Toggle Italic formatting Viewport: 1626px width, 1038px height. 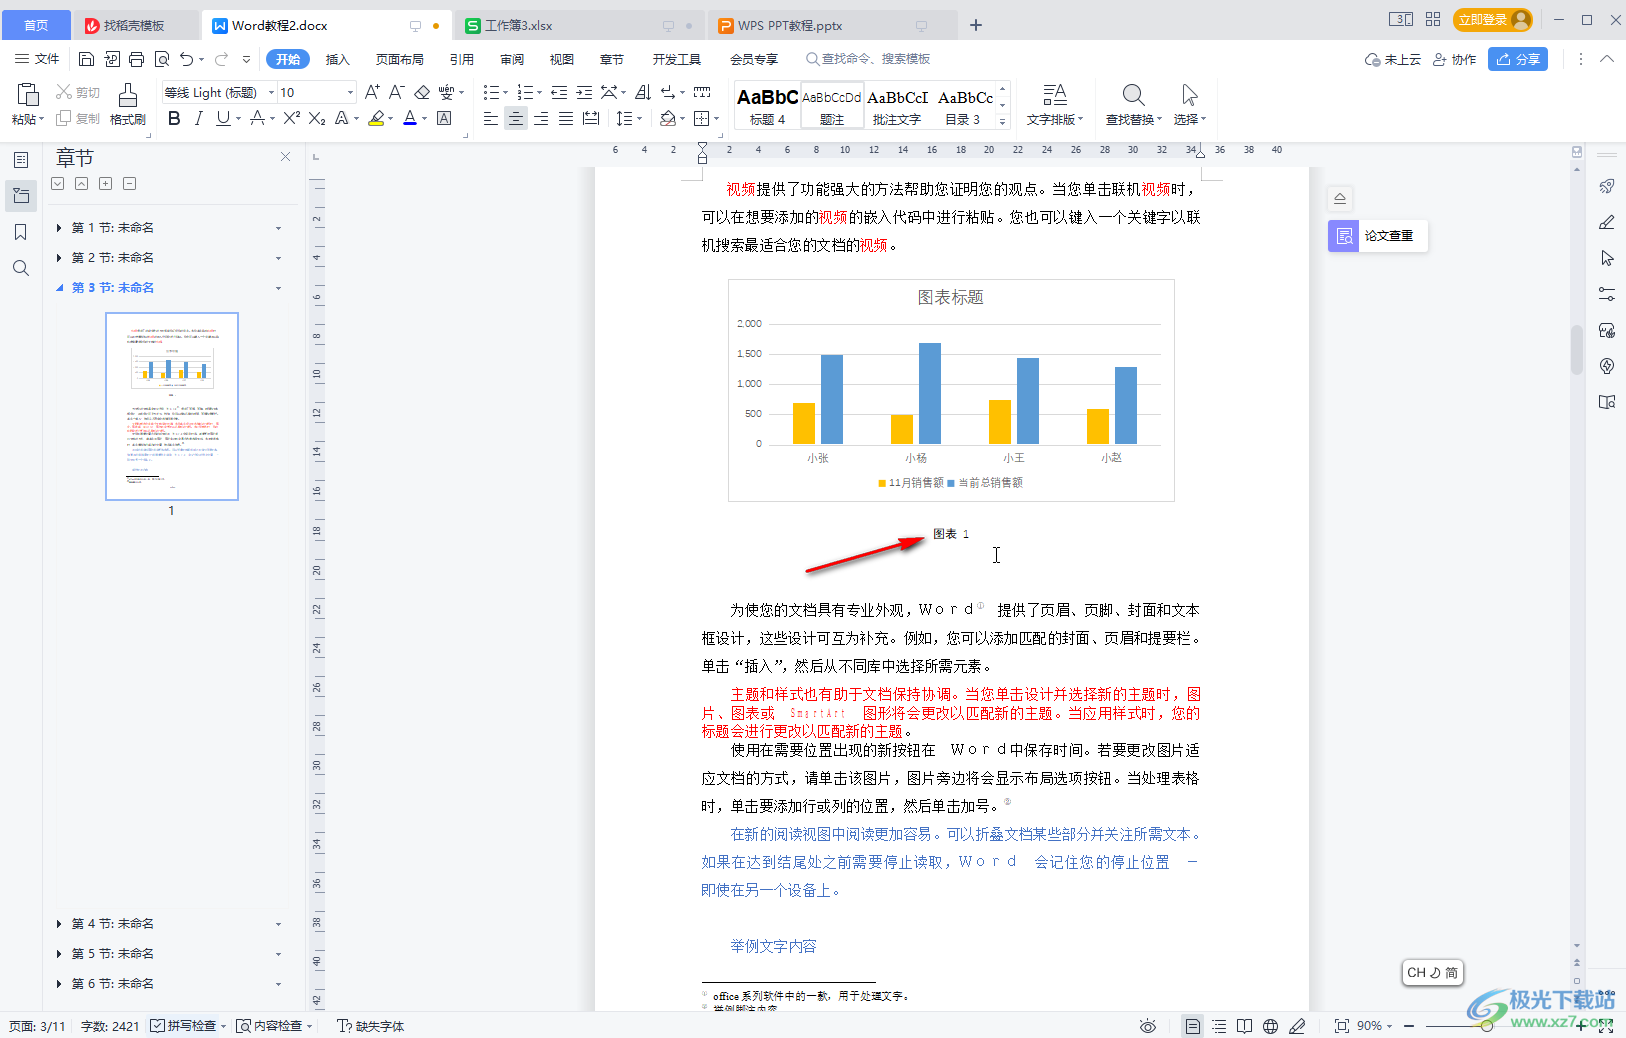[x=198, y=118]
